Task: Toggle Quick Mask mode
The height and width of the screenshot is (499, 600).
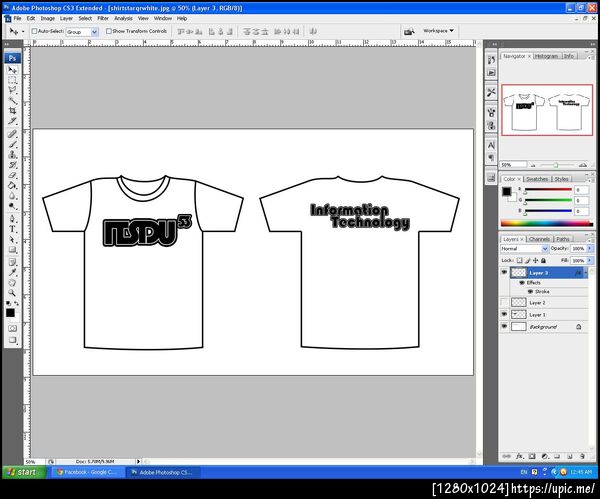Action: point(12,328)
